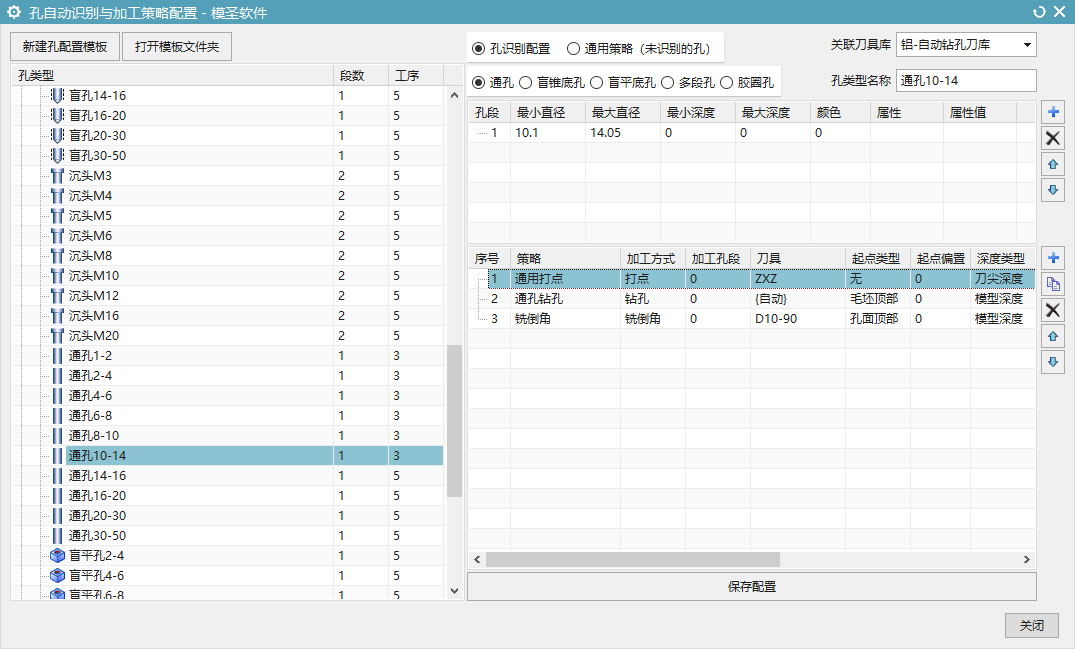
Task: Move hole segment up arrow icon
Action: tap(1053, 164)
